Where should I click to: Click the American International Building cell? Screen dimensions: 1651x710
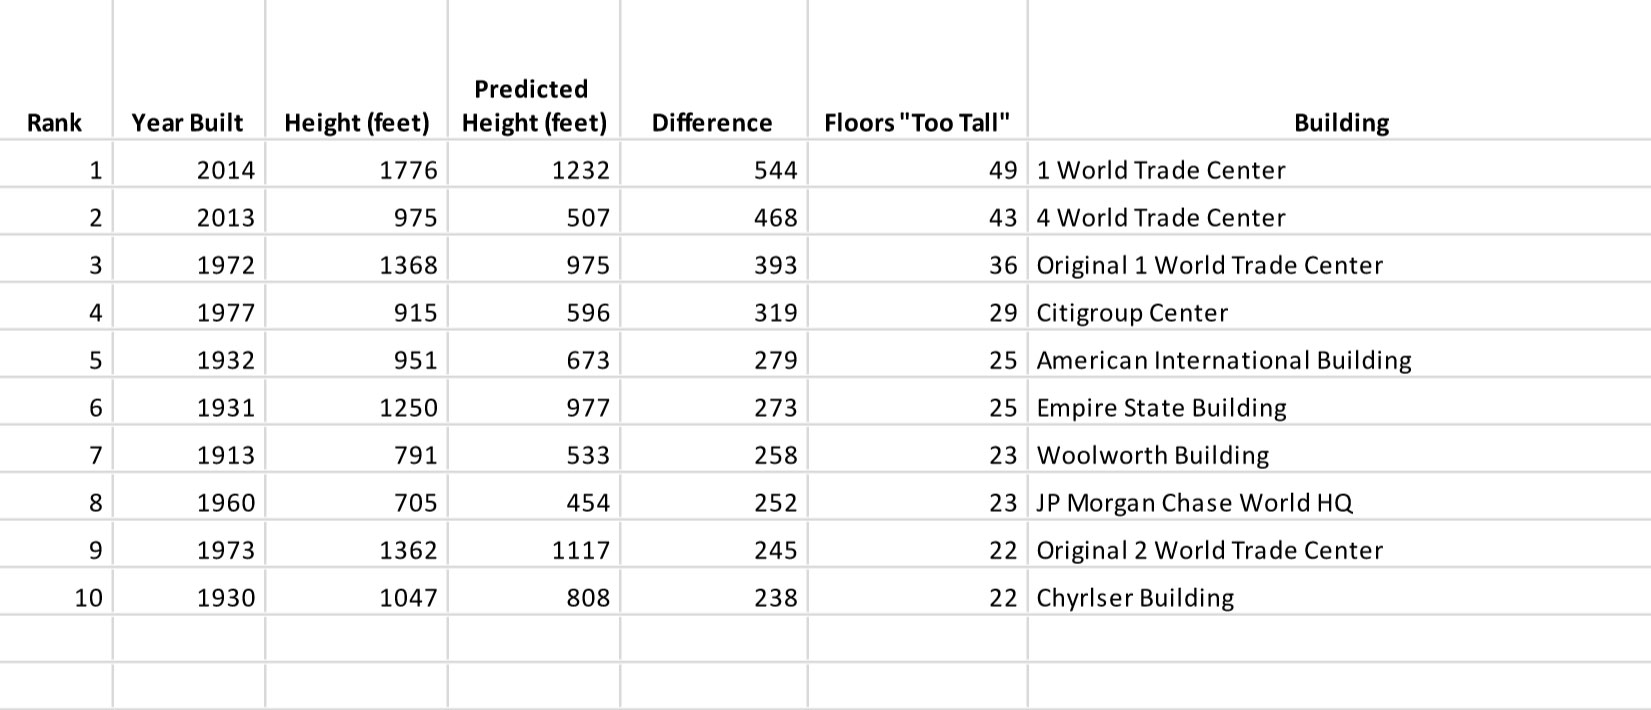1339,360
